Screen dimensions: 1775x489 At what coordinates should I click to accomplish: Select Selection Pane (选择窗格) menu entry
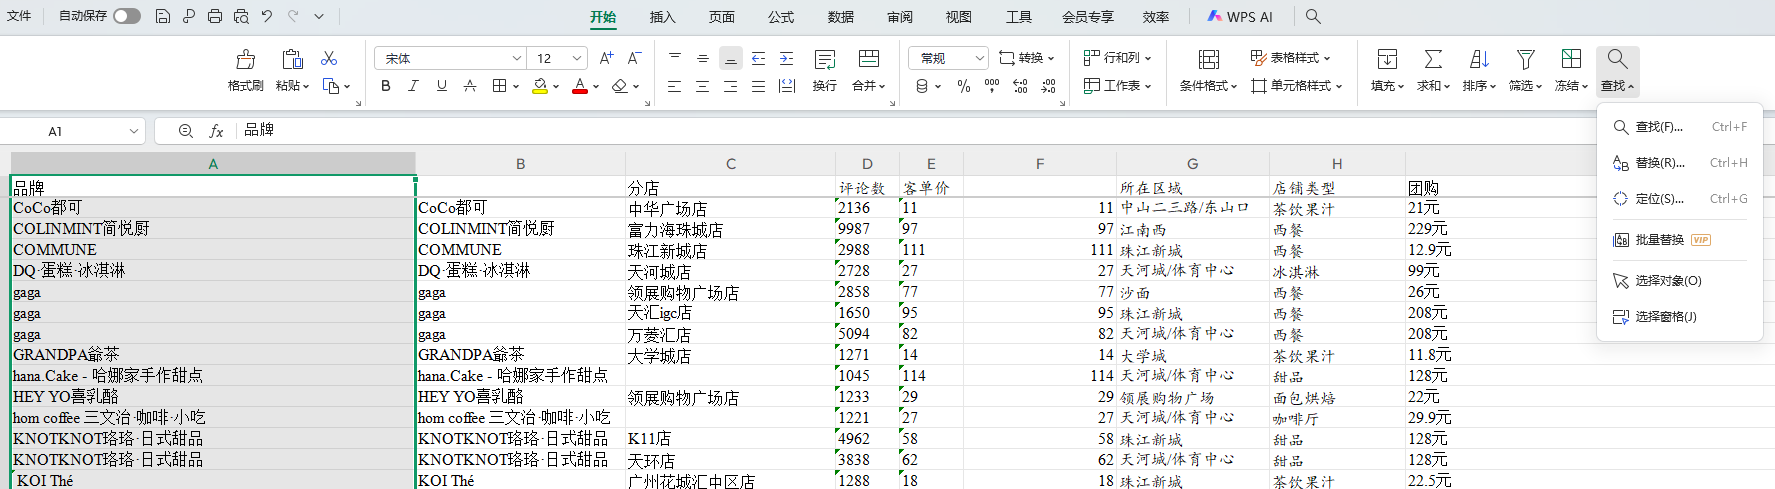click(x=1680, y=317)
